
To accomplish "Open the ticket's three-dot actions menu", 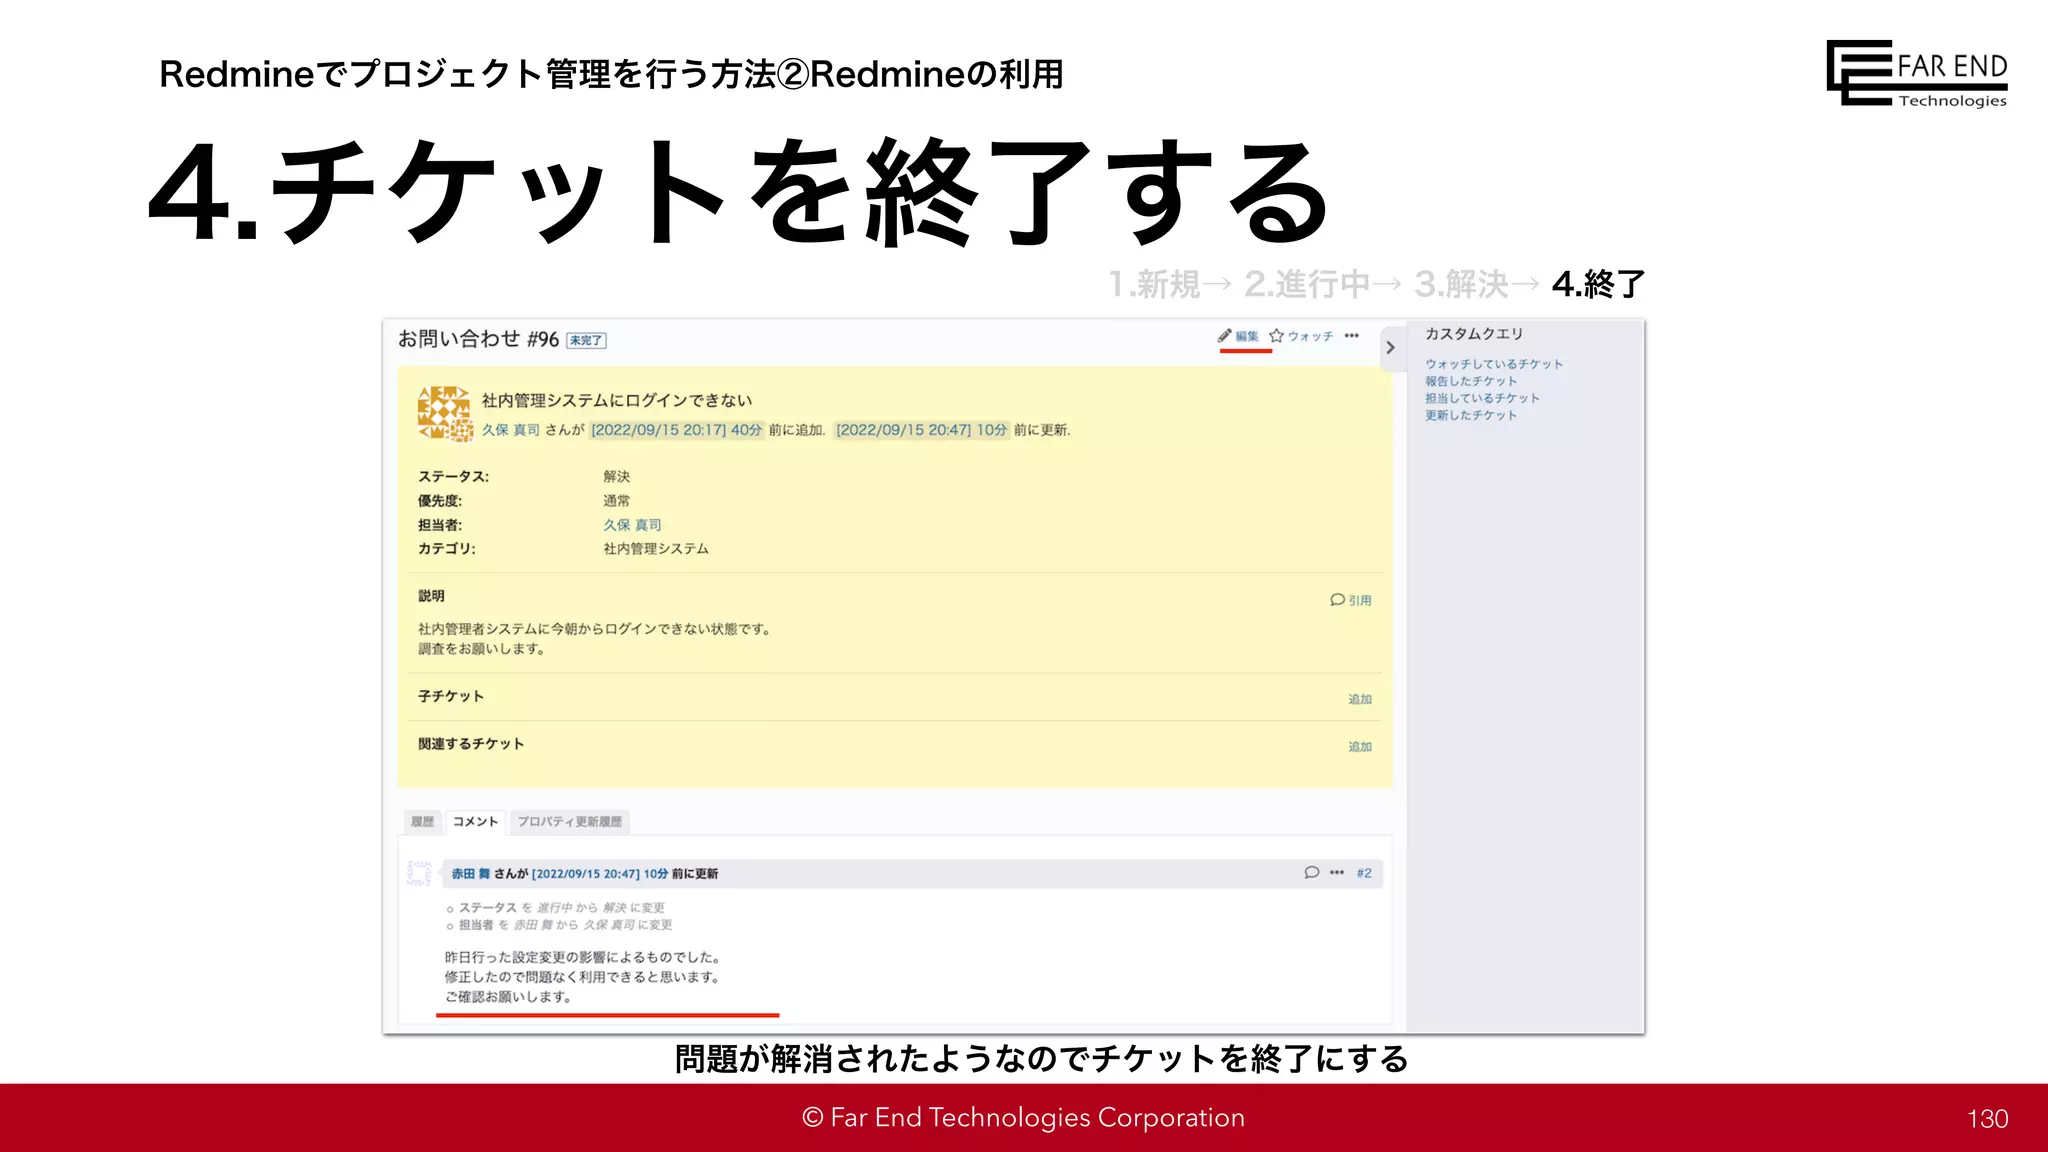I will click(1352, 336).
